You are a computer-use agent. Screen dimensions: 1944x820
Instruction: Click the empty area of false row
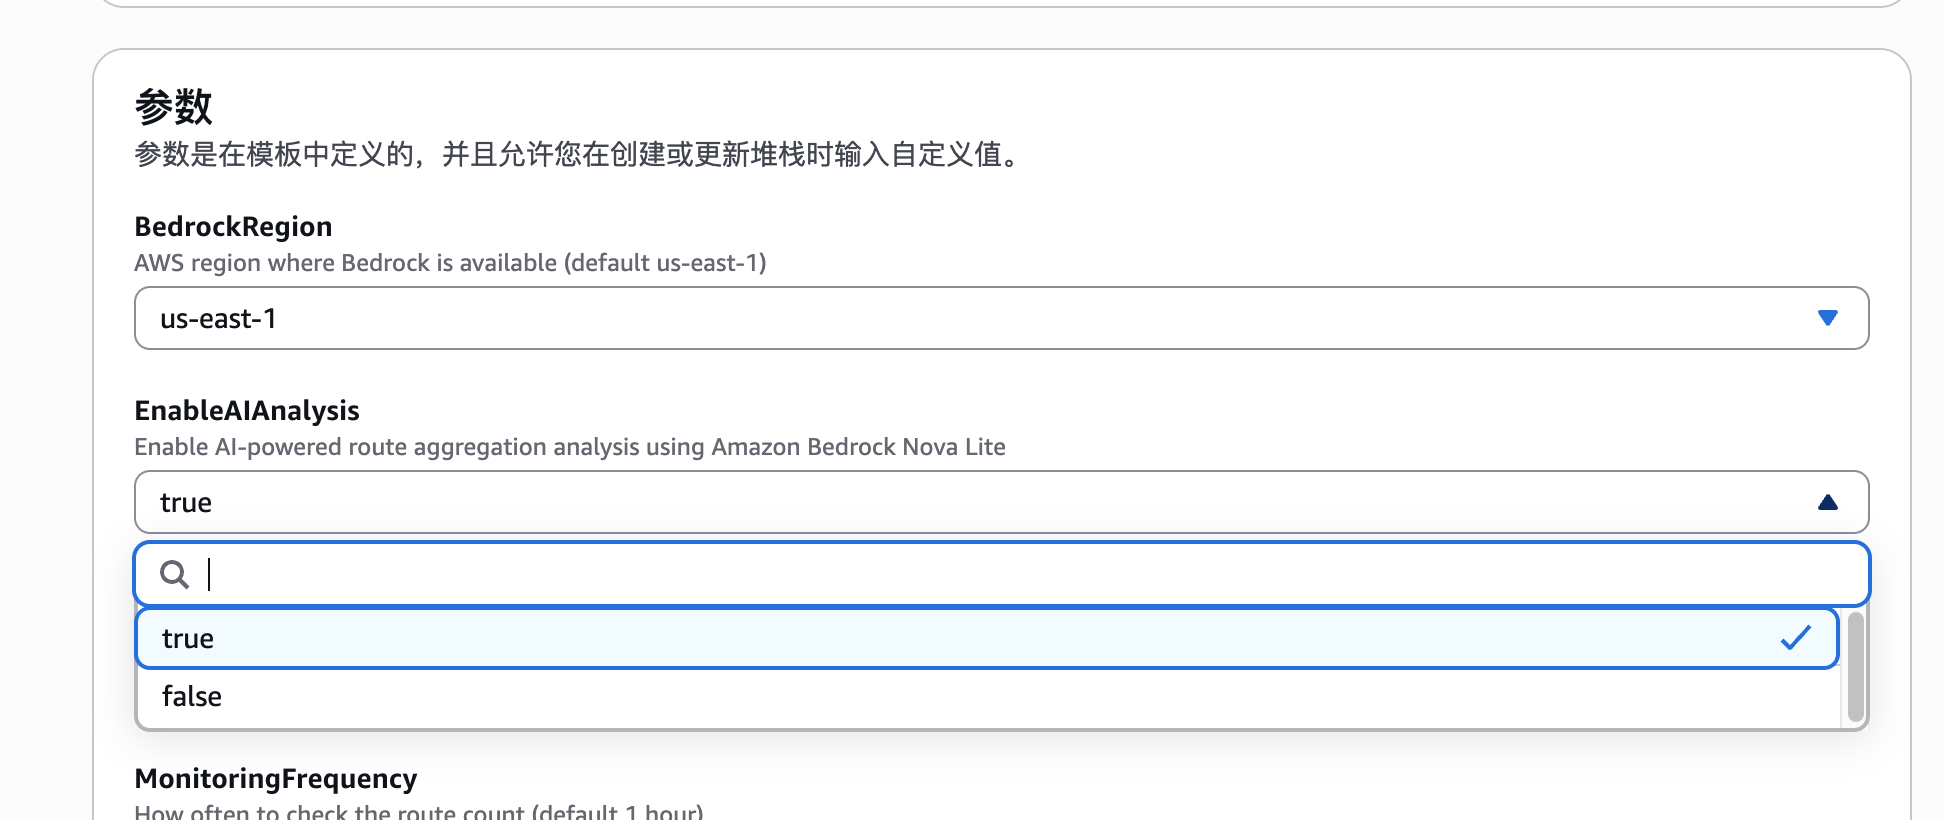click(1000, 696)
